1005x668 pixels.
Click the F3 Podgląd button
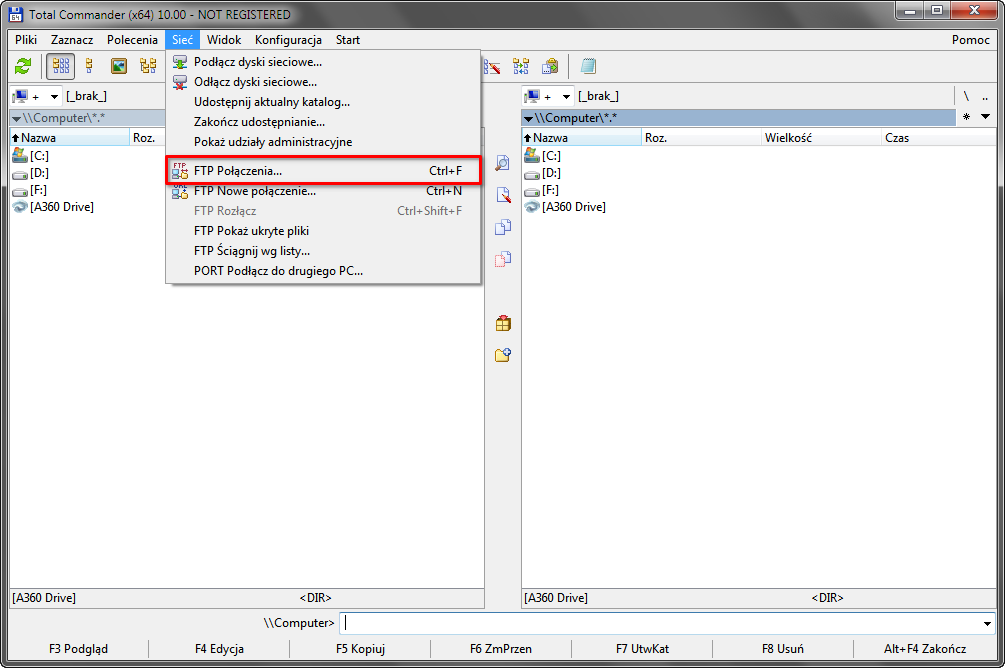coord(78,649)
